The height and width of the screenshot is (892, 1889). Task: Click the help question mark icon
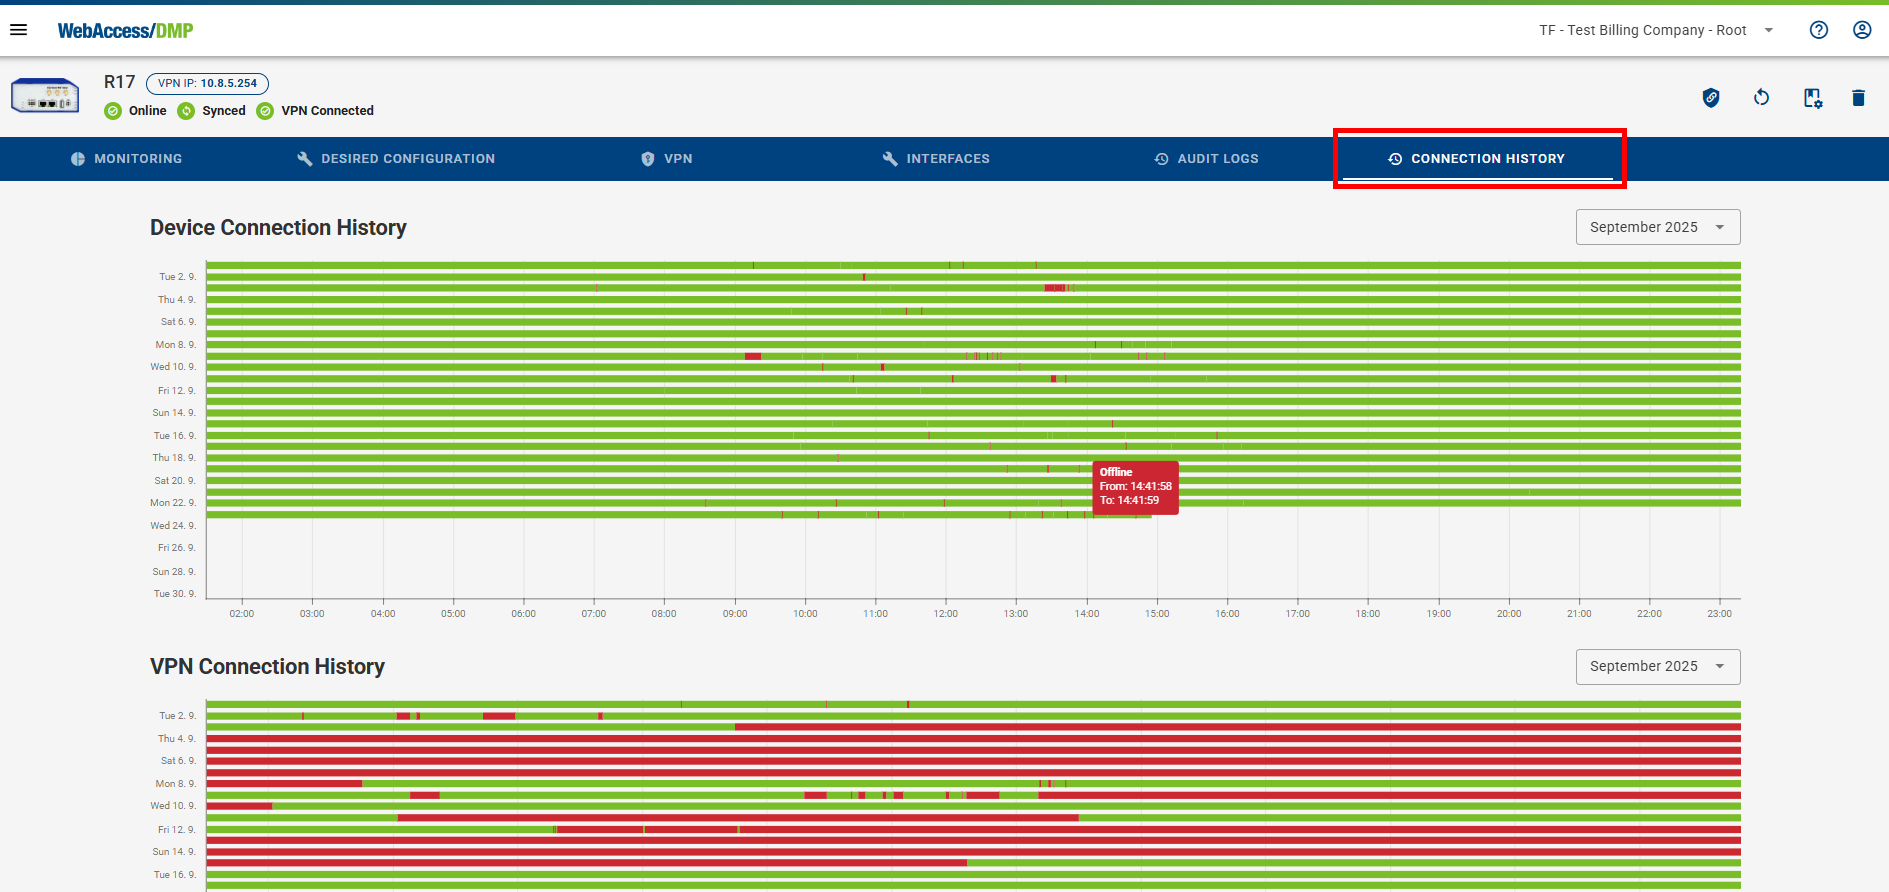point(1818,30)
